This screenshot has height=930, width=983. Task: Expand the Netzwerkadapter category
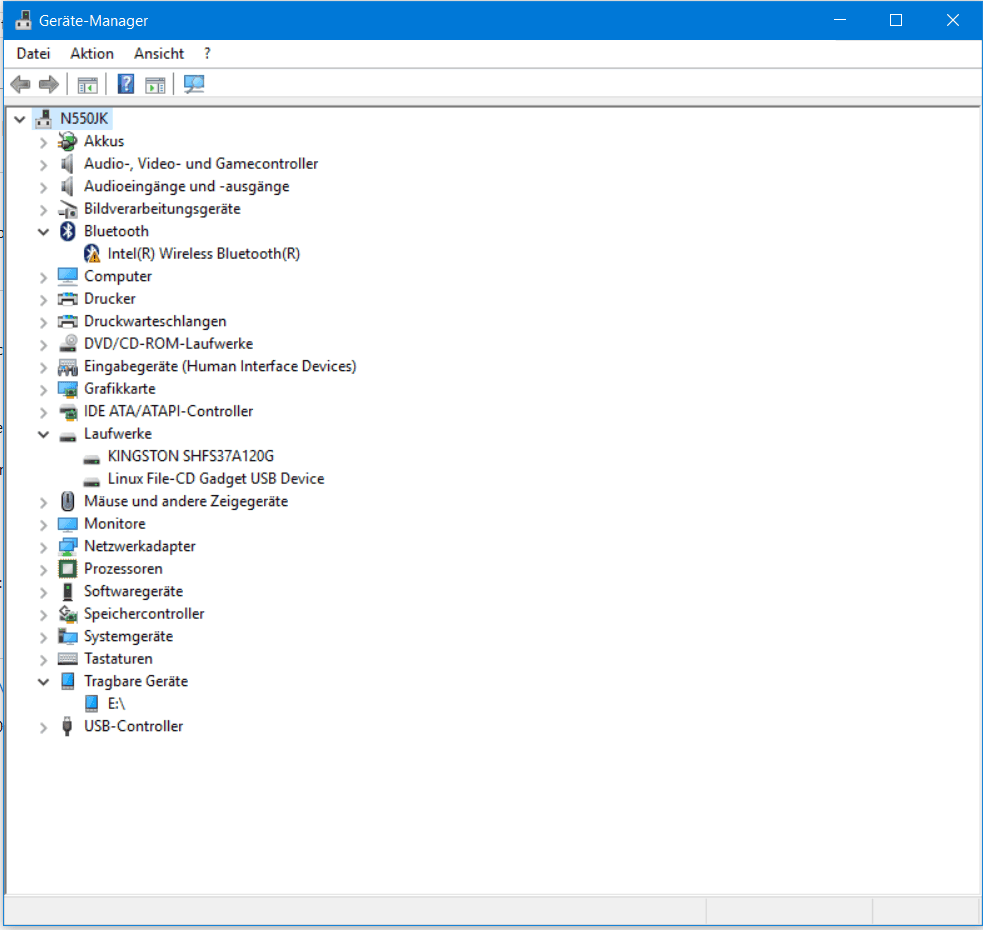pyautogui.click(x=43, y=547)
